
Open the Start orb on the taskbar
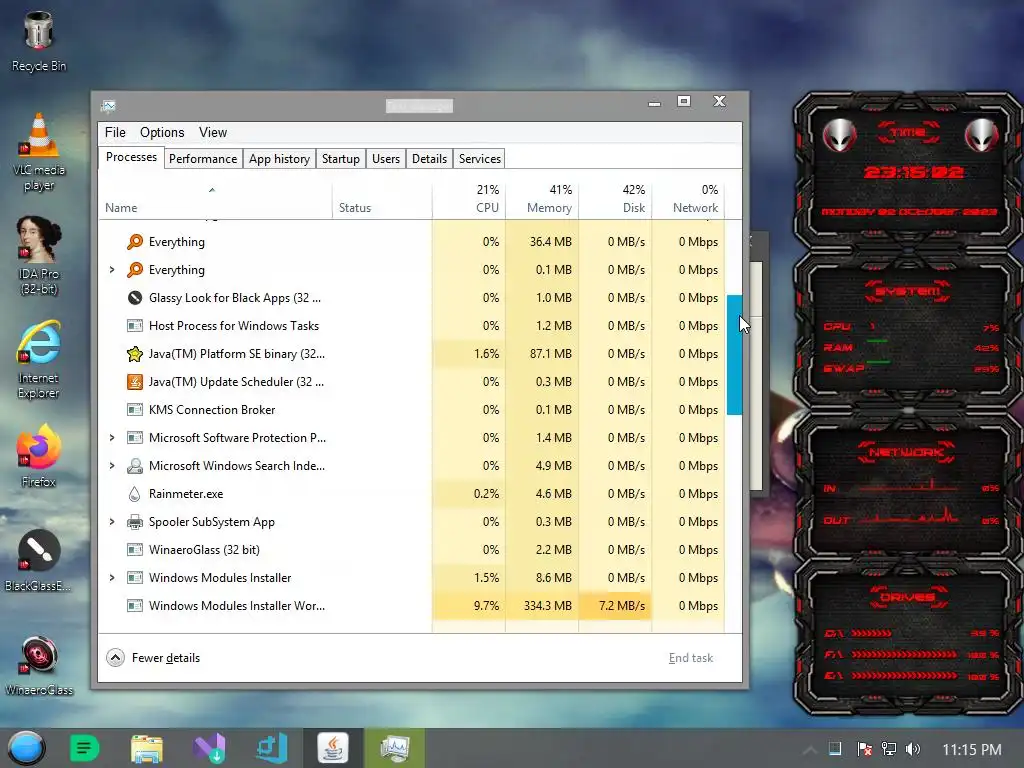tap(26, 748)
